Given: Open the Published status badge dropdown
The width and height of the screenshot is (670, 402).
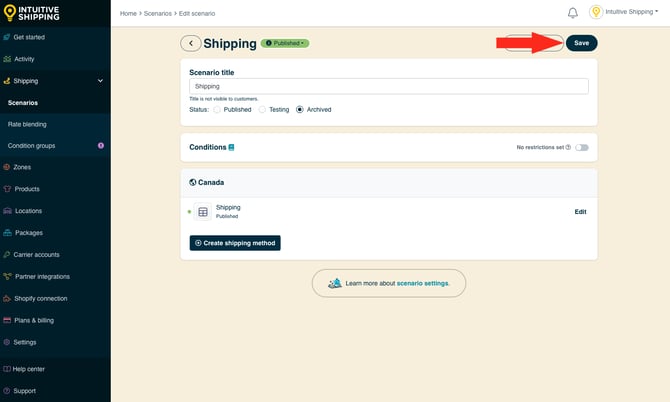Looking at the screenshot, I should (285, 43).
